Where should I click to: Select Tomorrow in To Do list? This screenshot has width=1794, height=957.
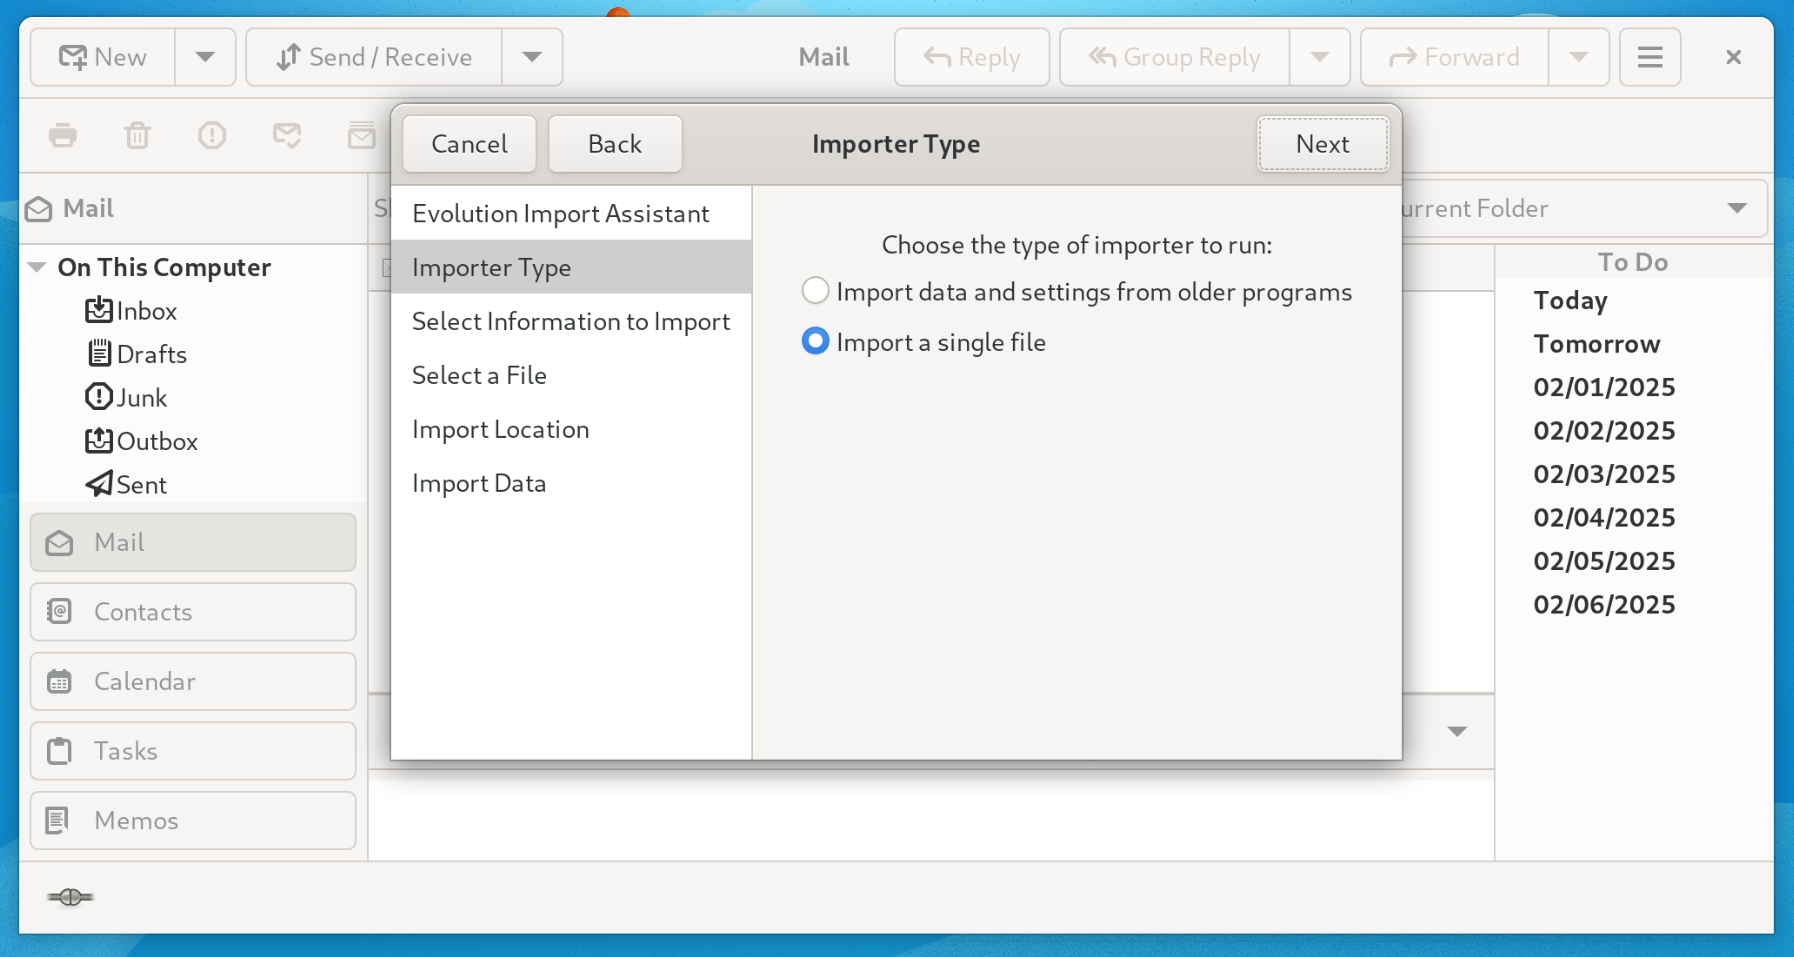coord(1596,344)
